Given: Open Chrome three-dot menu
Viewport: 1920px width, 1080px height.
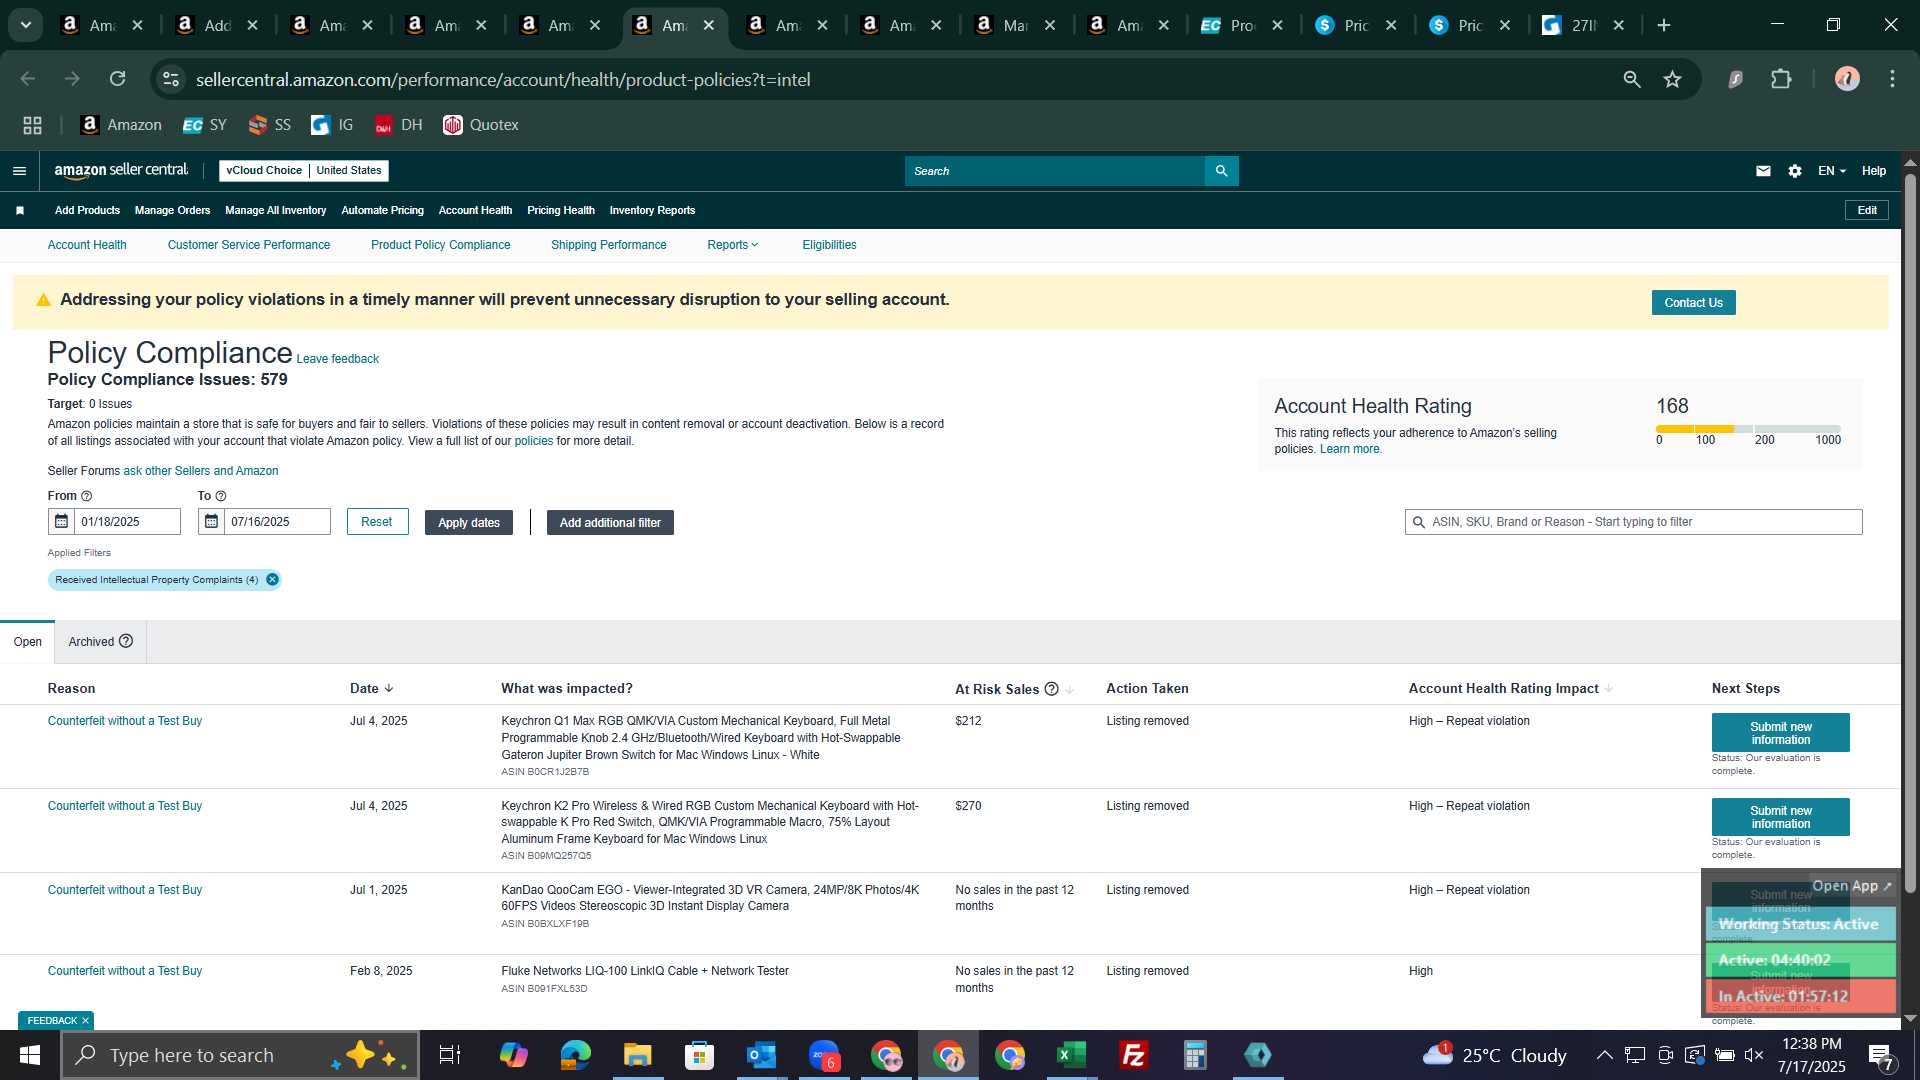Looking at the screenshot, I should click(x=1892, y=79).
